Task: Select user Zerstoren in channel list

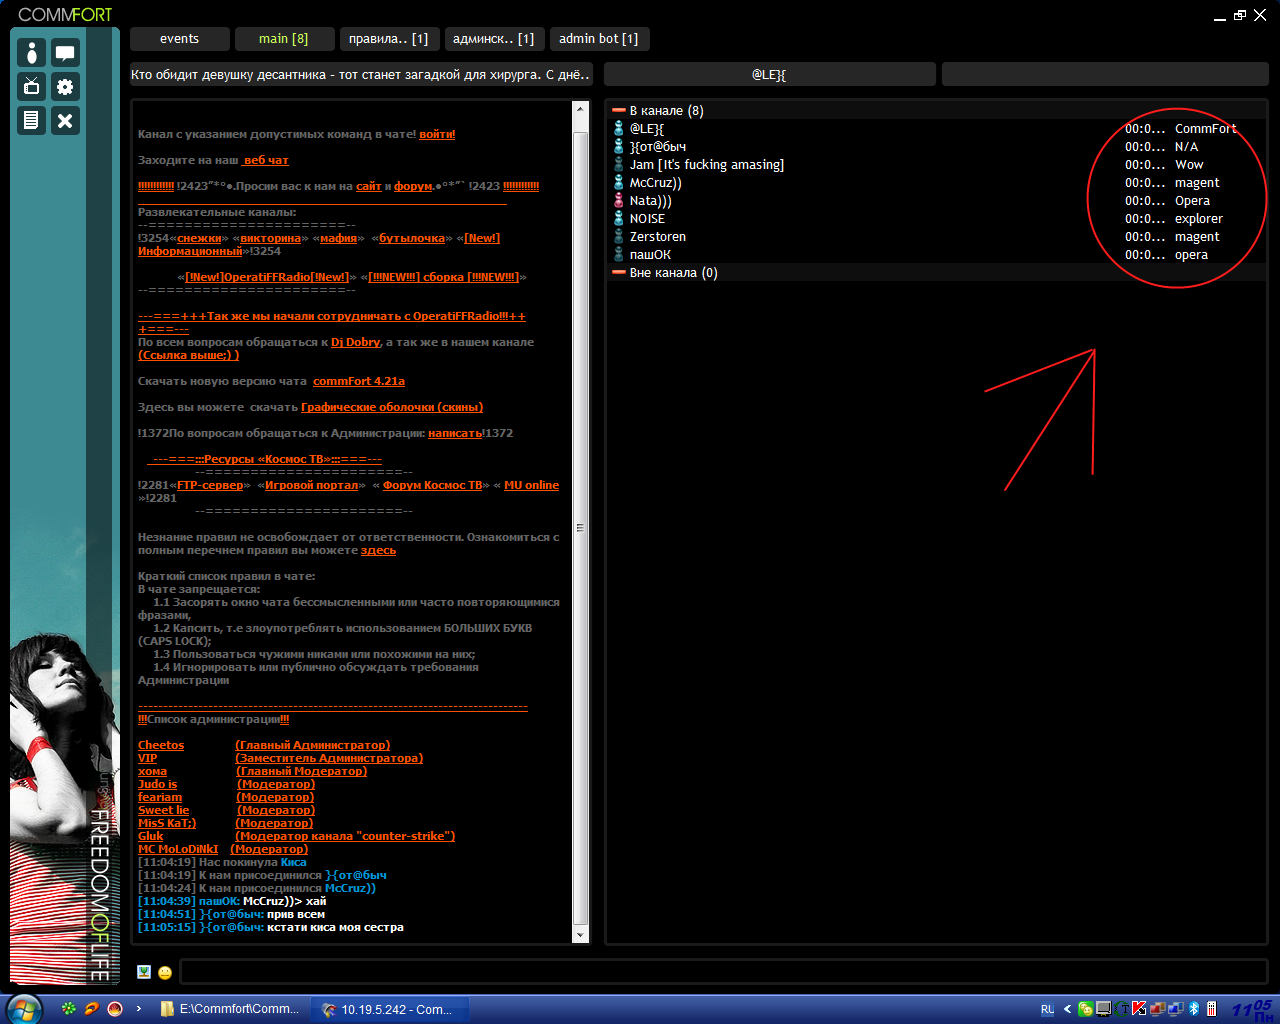Action: [x=657, y=237]
